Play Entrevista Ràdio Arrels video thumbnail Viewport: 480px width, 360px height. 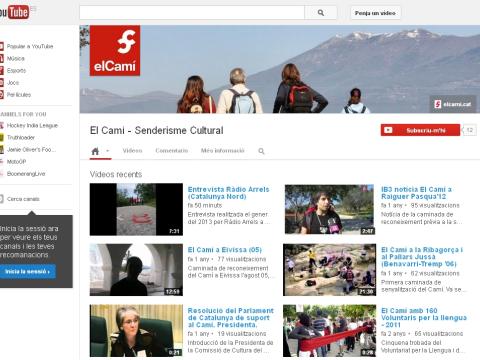pyautogui.click(x=136, y=209)
